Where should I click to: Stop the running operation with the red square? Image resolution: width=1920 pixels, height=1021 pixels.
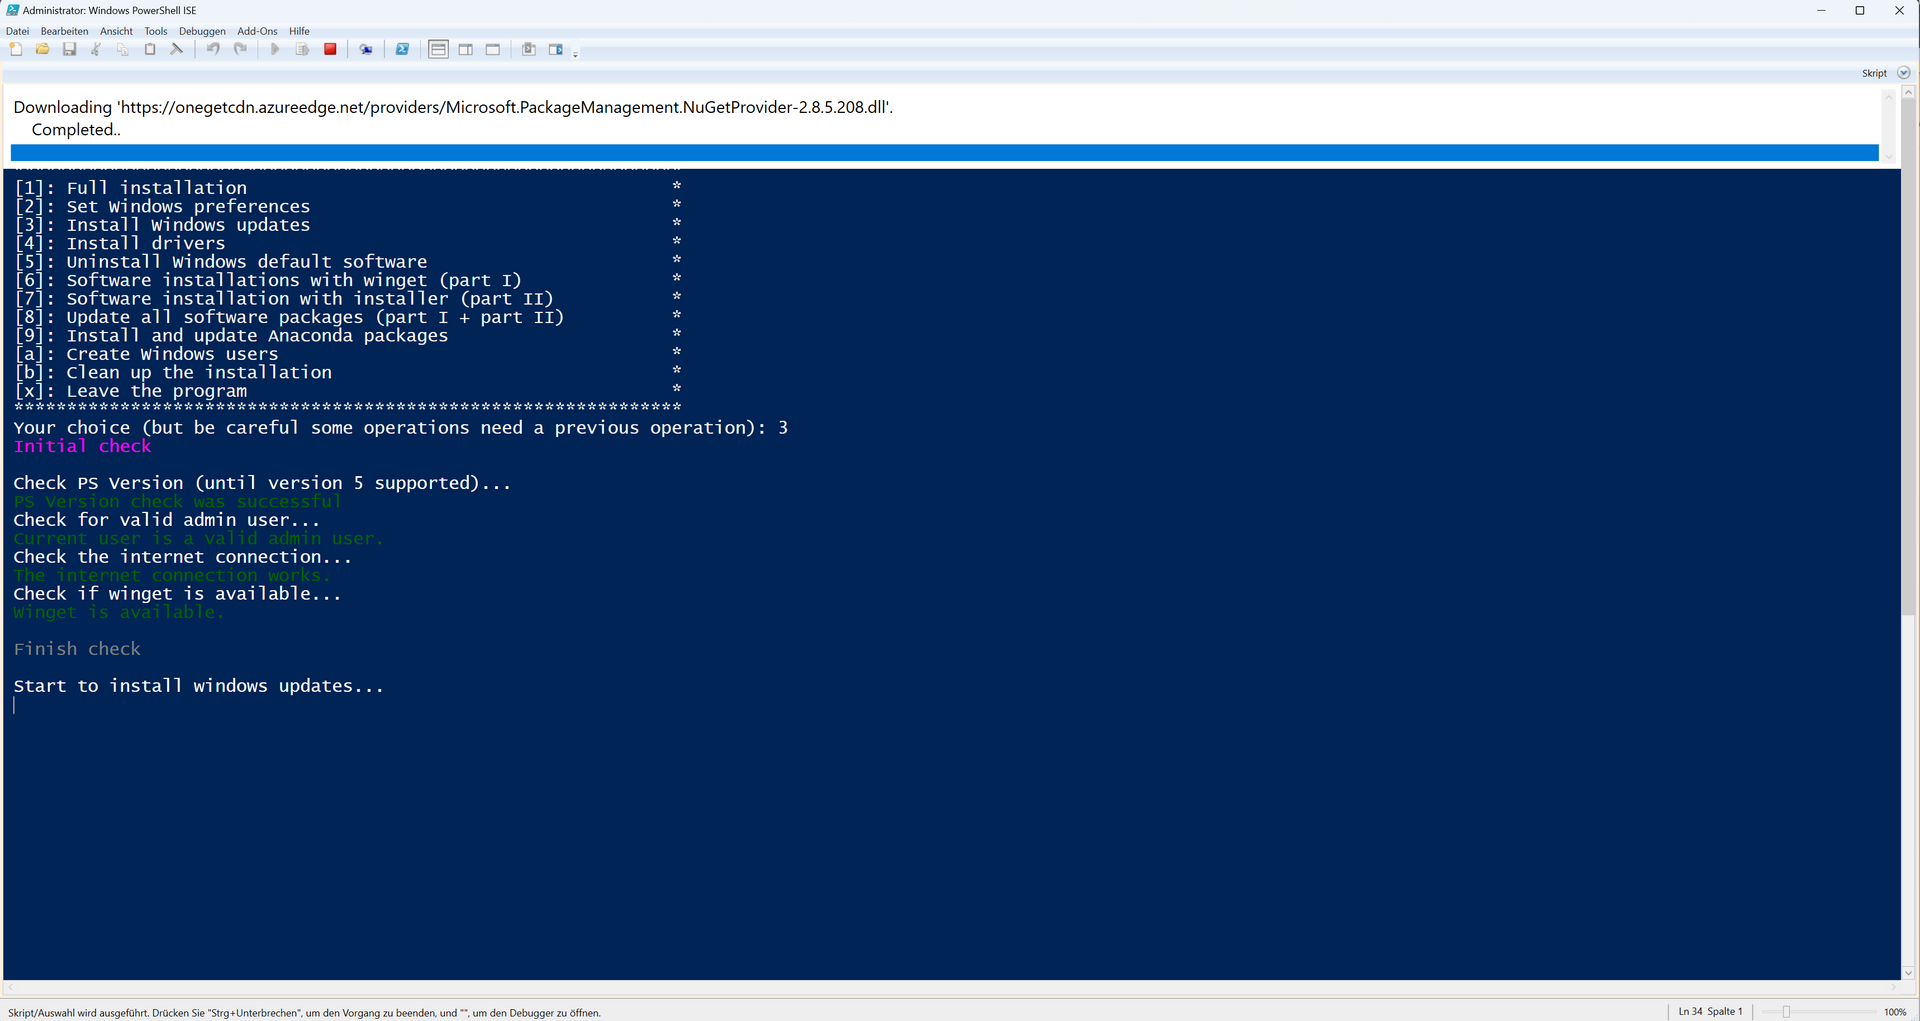tap(330, 49)
